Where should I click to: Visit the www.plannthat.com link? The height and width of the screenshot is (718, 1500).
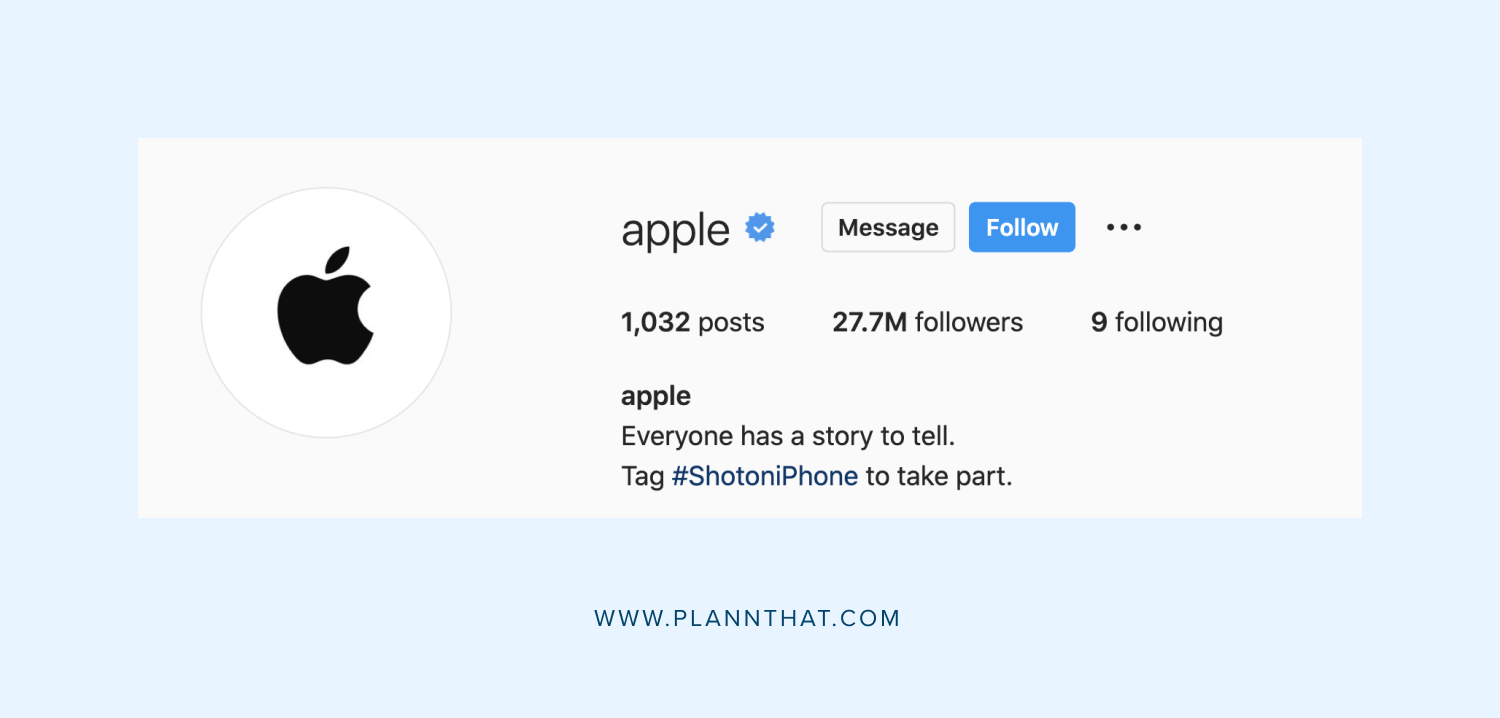coord(749,618)
